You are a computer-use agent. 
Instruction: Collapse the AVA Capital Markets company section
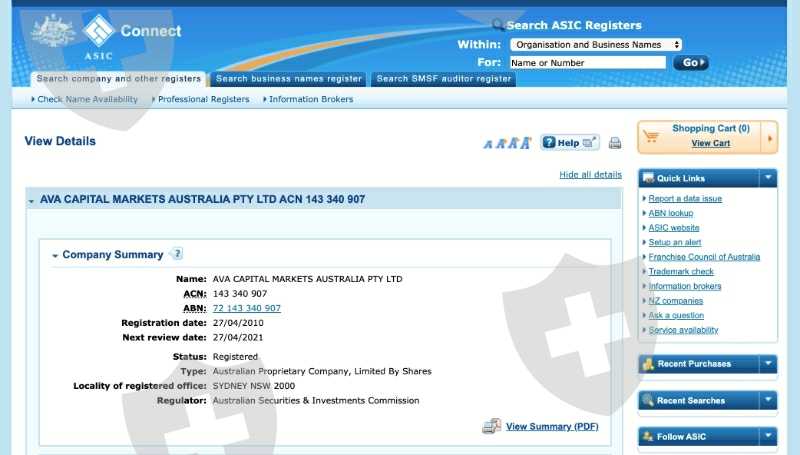[32, 201]
